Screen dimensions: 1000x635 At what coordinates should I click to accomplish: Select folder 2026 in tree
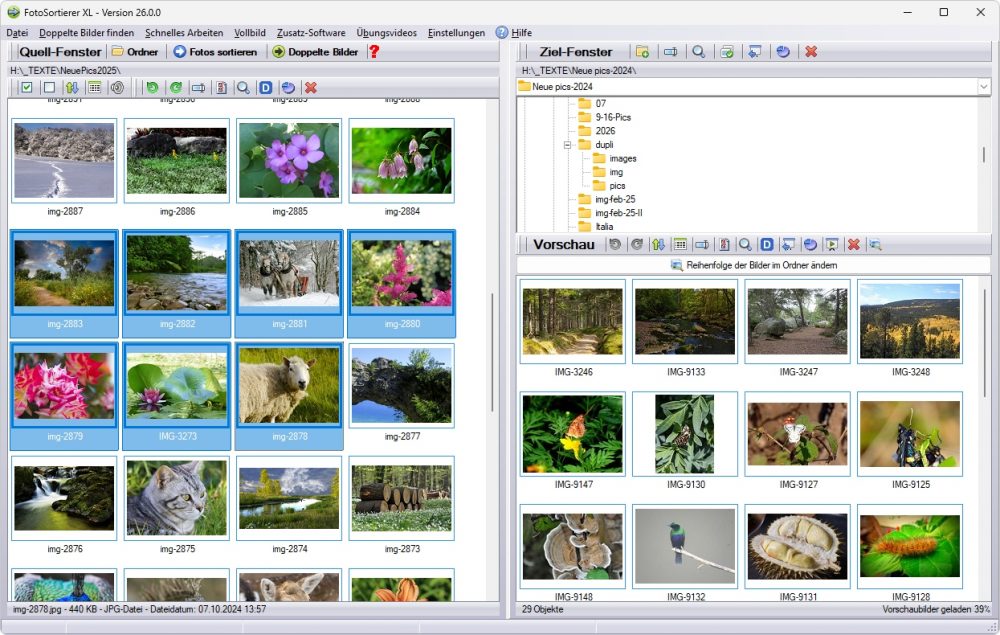(x=605, y=131)
